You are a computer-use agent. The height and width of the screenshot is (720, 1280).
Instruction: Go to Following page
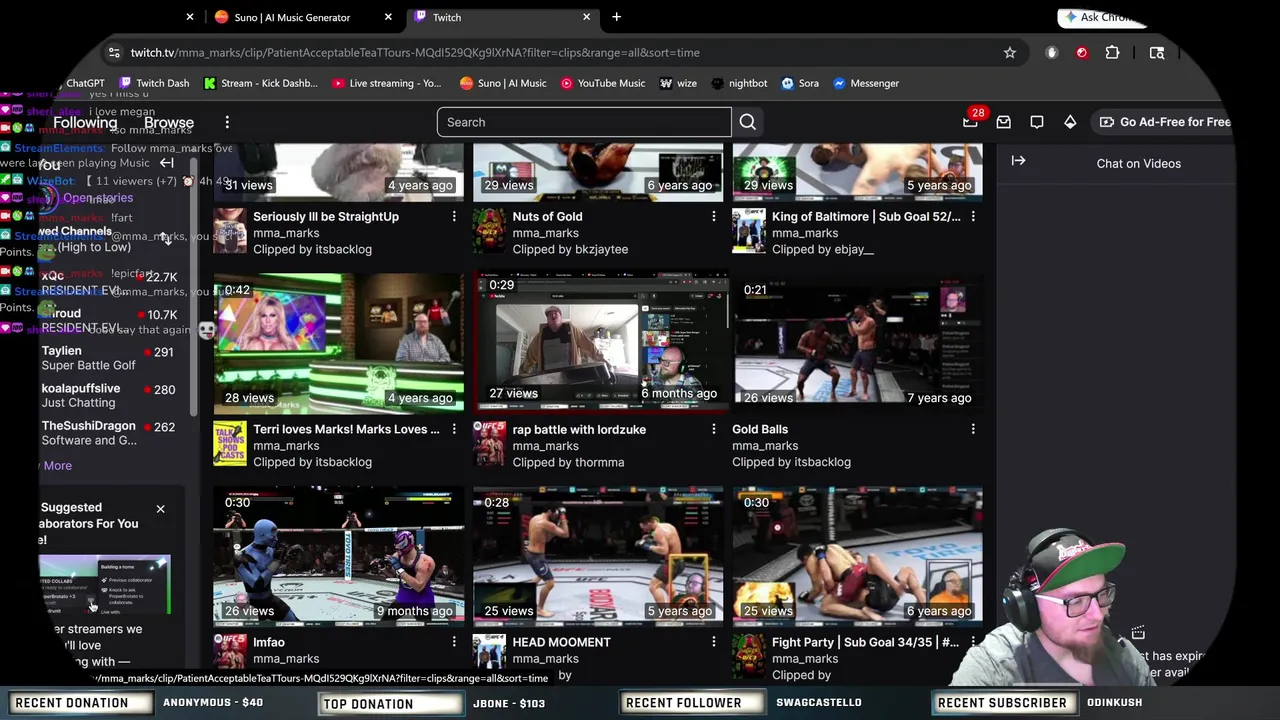pyautogui.click(x=85, y=122)
